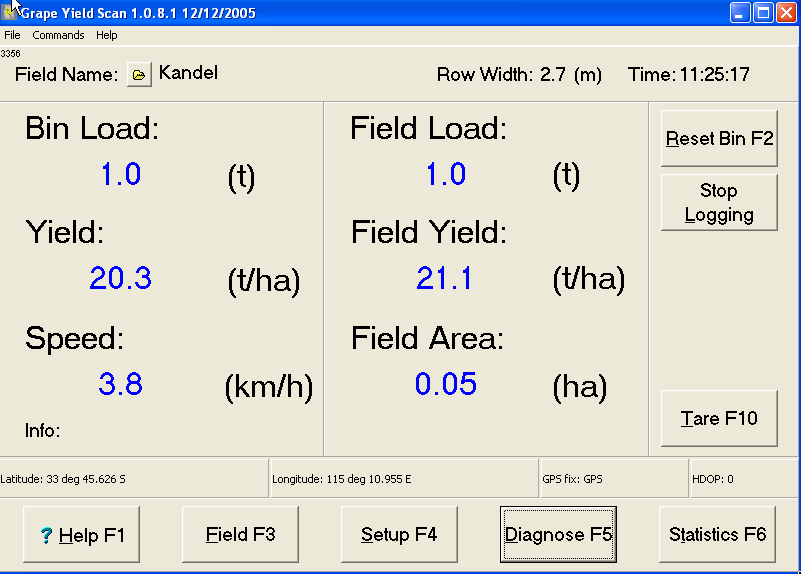The width and height of the screenshot is (801, 574).
Task: Click the HDOP status bar panel
Action: tap(744, 479)
